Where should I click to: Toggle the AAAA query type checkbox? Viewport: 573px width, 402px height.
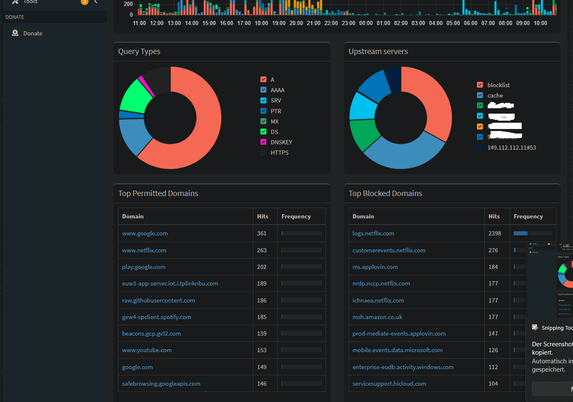263,90
